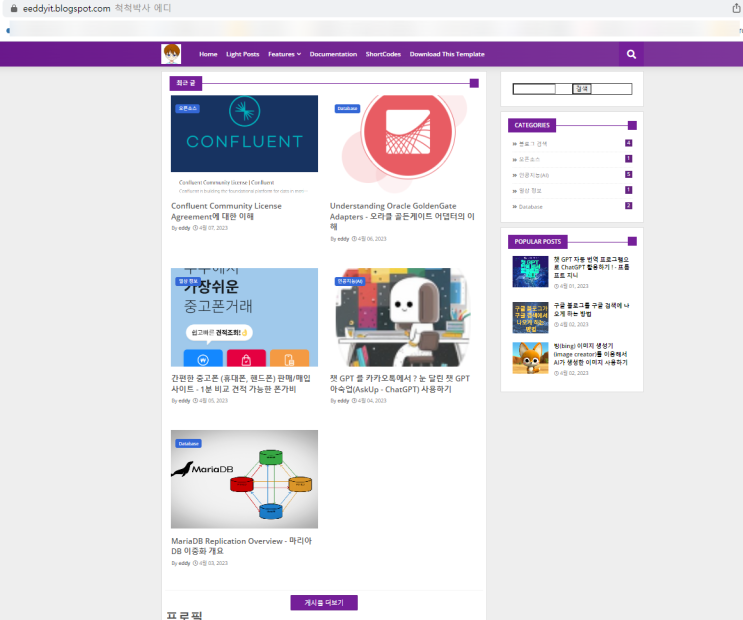Click the Database tag on the GoldenGate thumbnail
This screenshot has width=743, height=620.
pos(347,109)
